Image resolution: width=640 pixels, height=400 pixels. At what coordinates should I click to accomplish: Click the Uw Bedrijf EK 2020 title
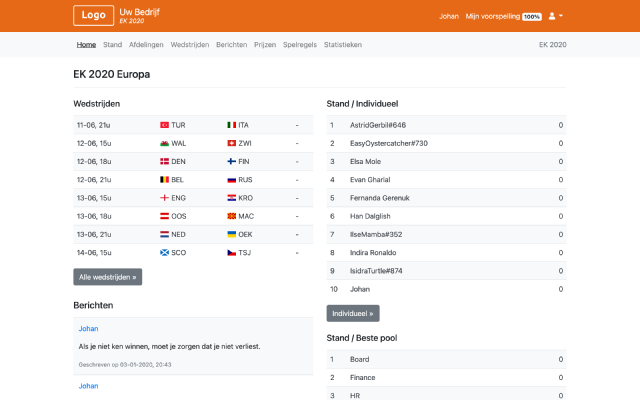pos(139,15)
